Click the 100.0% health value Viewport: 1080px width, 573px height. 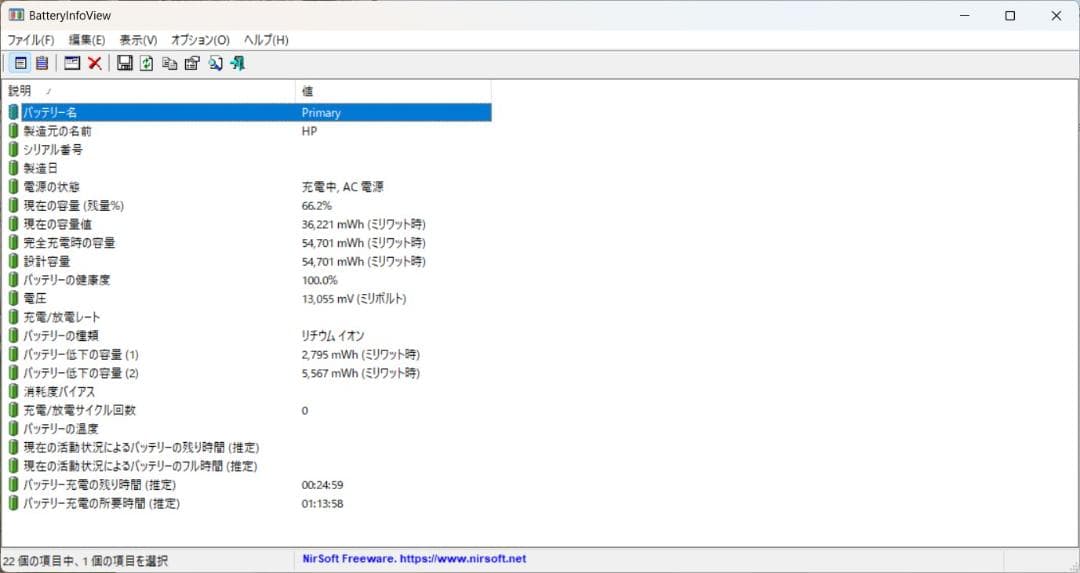tap(320, 280)
